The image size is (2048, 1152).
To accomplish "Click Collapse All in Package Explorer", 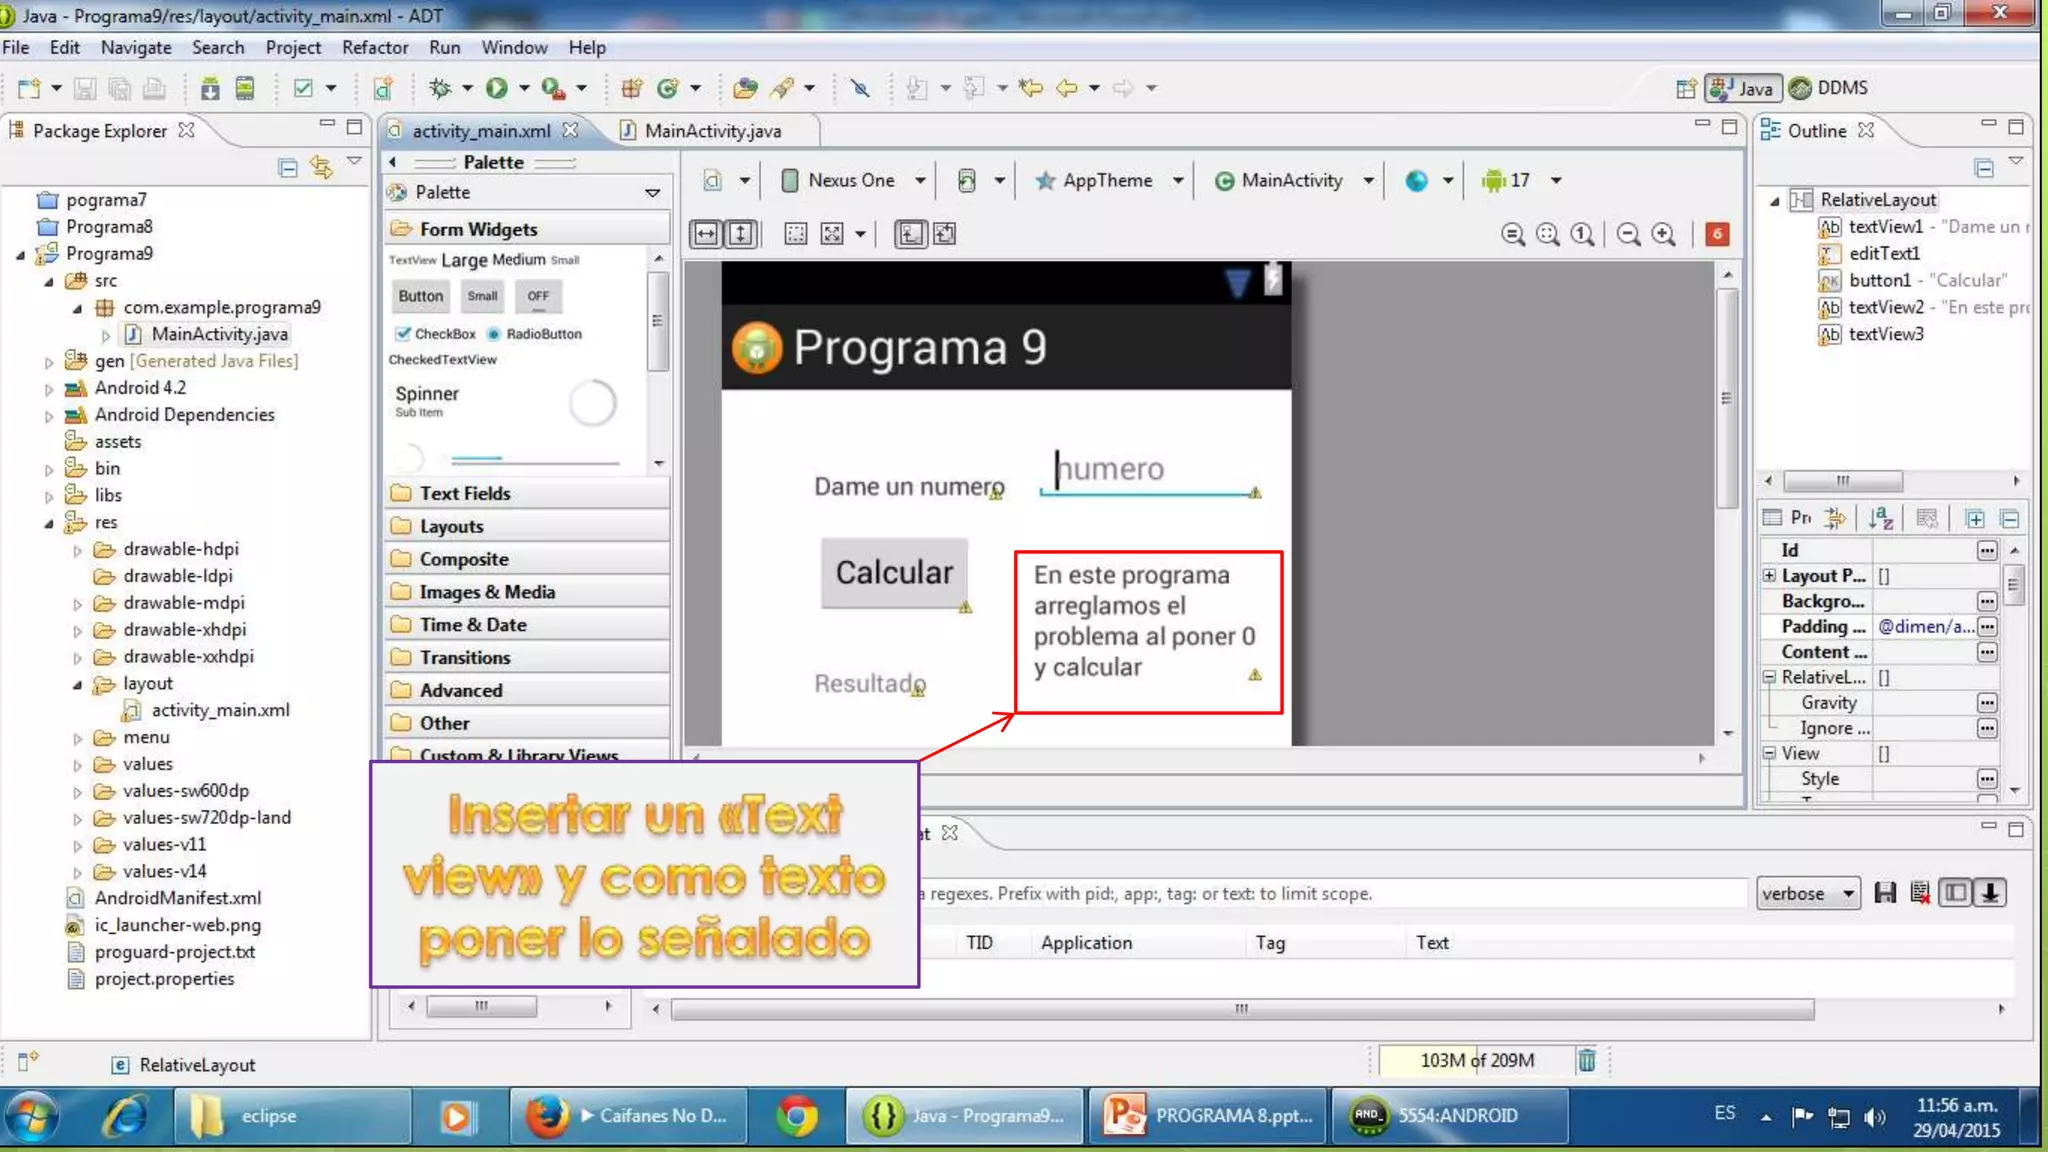I will (288, 167).
